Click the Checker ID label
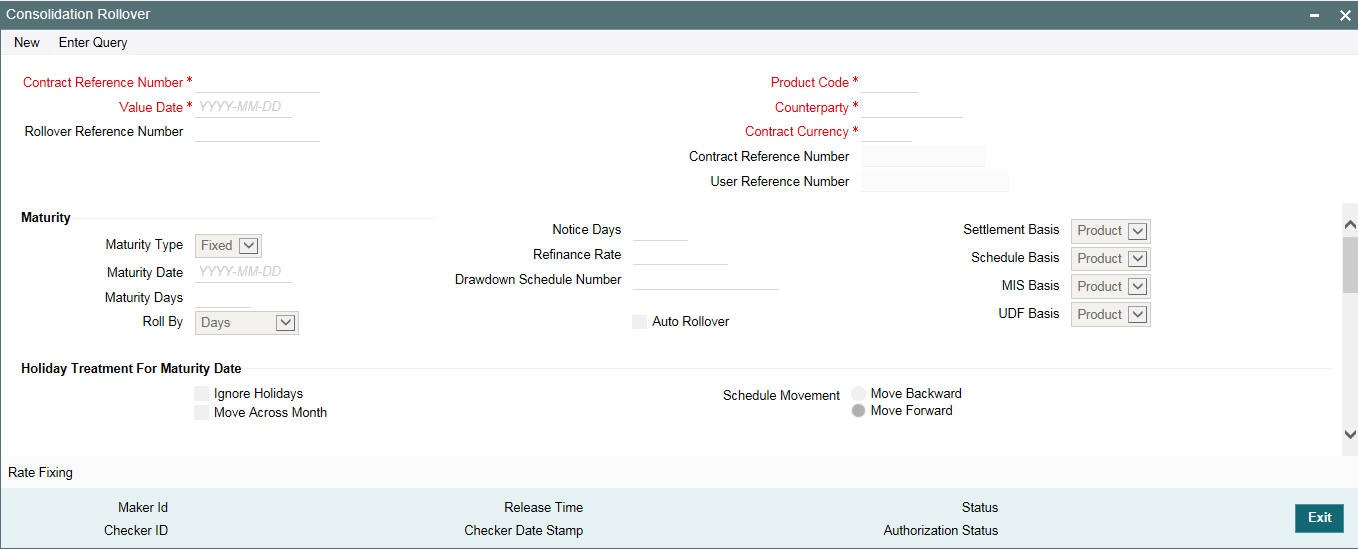Viewport: 1358px width, 550px height. [136, 530]
